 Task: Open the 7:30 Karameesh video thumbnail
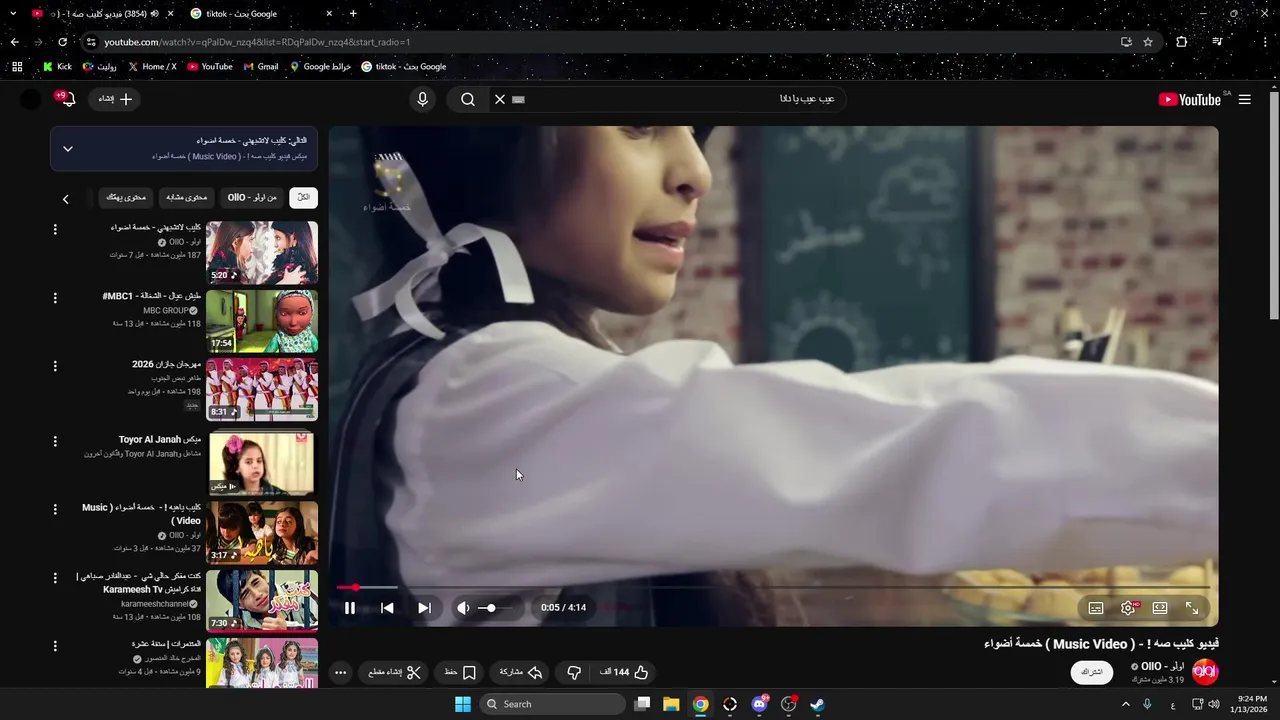click(x=262, y=601)
